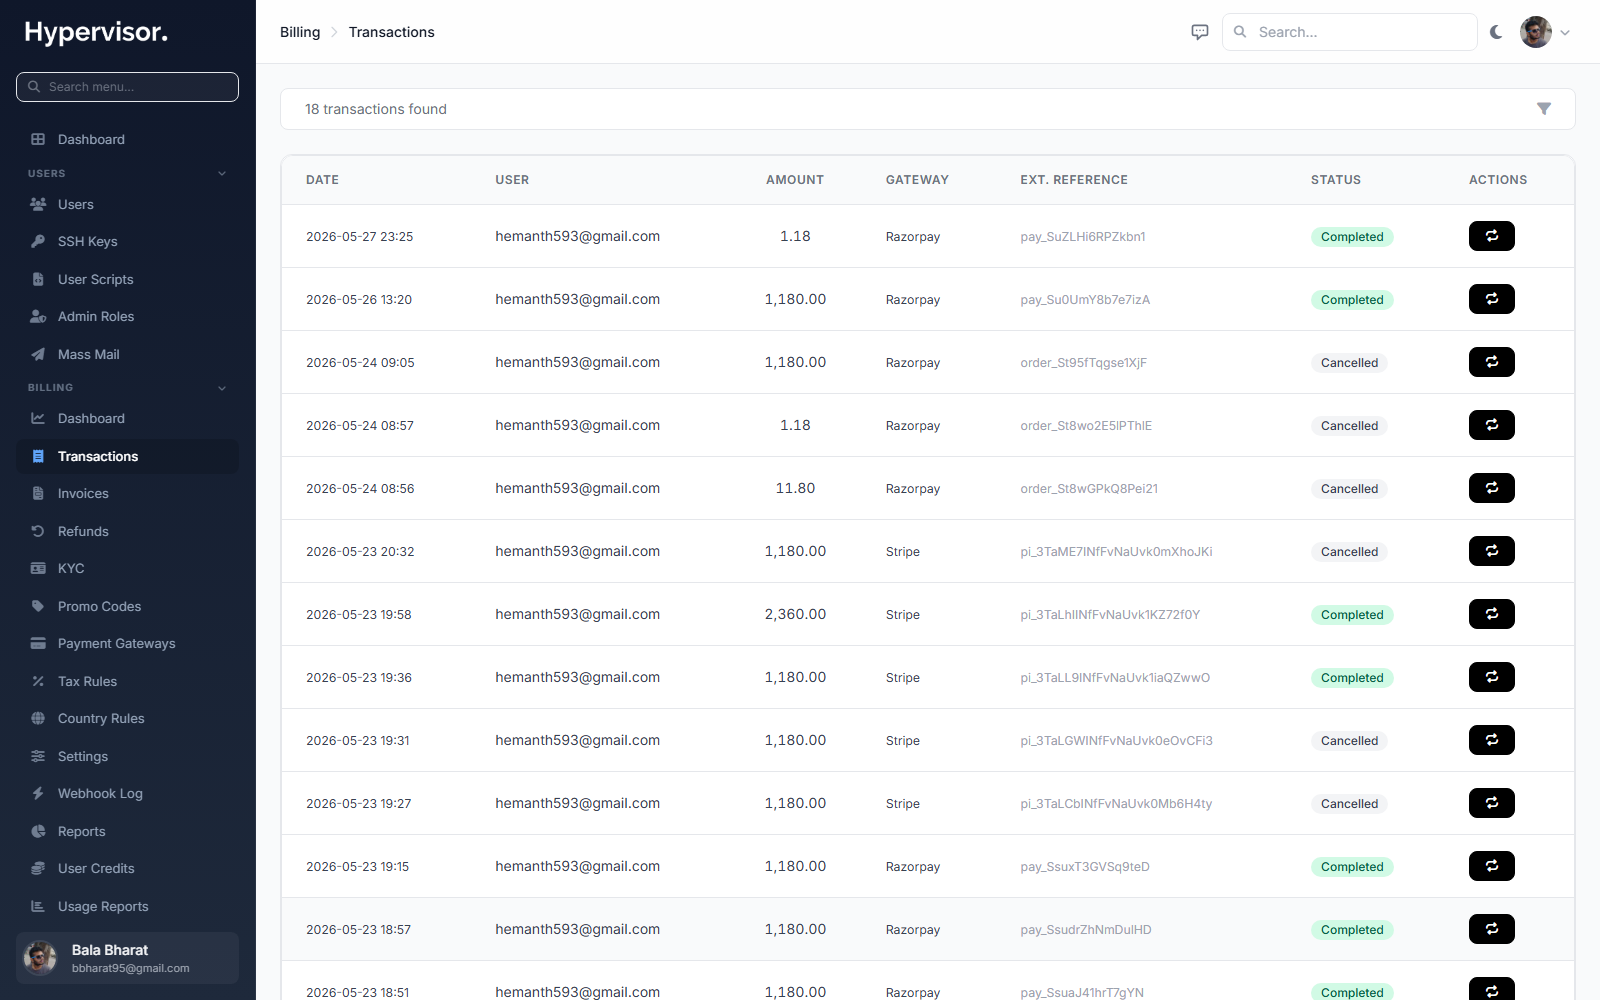
Task: Click date 2026-05-23 18:57 cell
Action: [358, 929]
